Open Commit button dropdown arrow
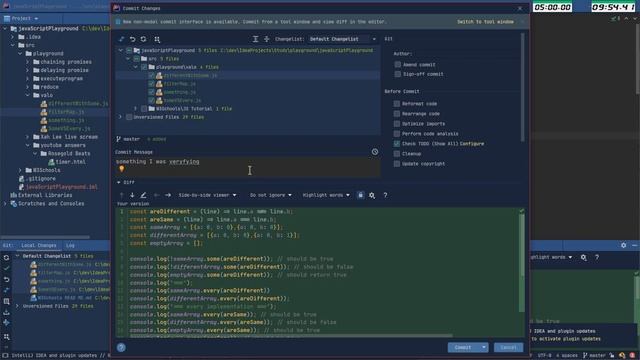 coord(484,347)
